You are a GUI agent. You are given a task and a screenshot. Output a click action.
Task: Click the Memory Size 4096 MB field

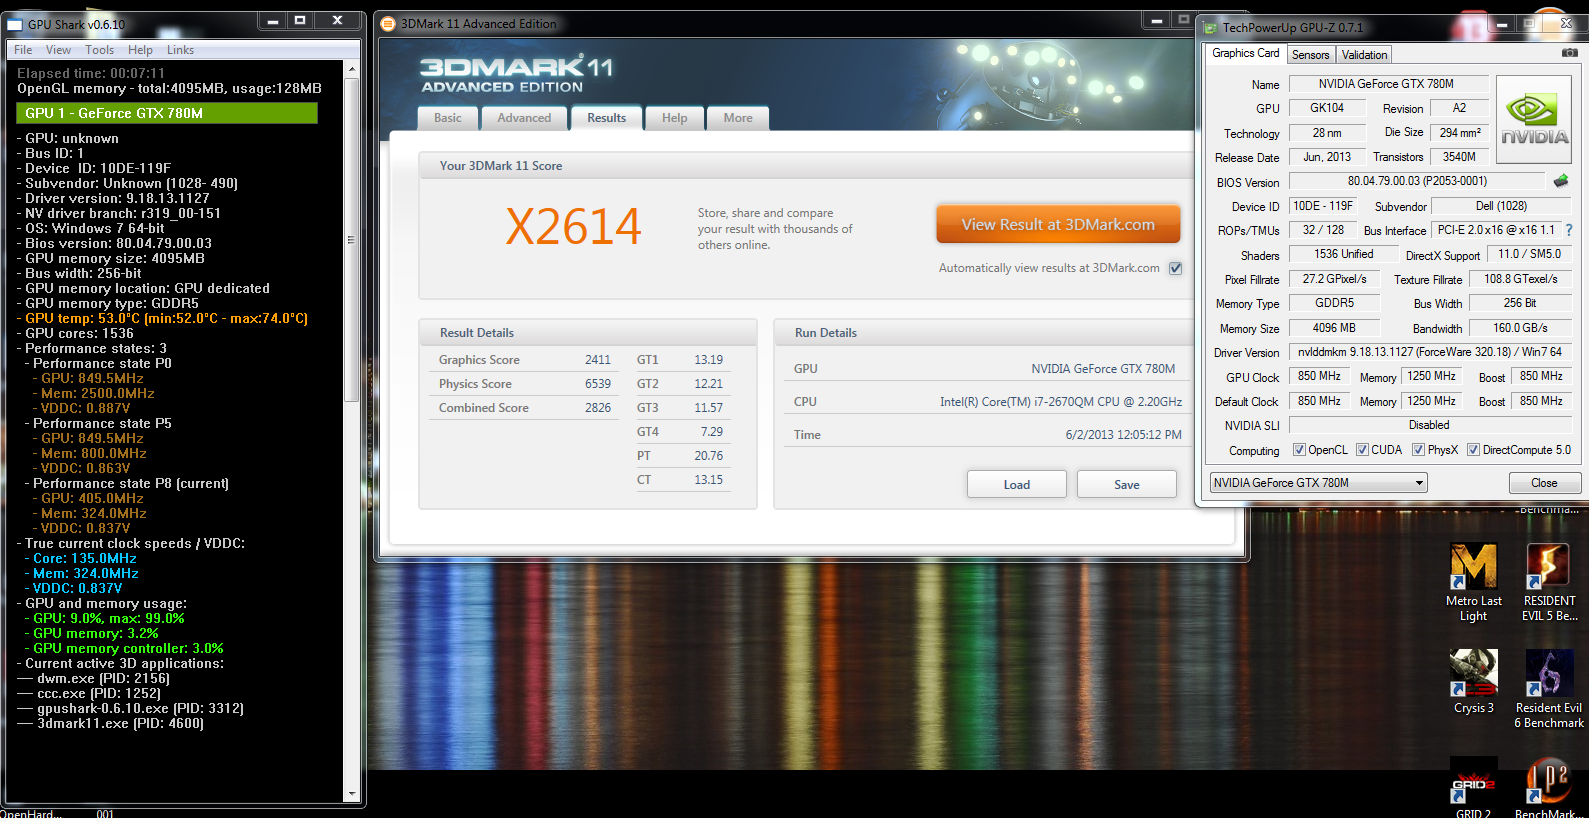(x=1335, y=328)
